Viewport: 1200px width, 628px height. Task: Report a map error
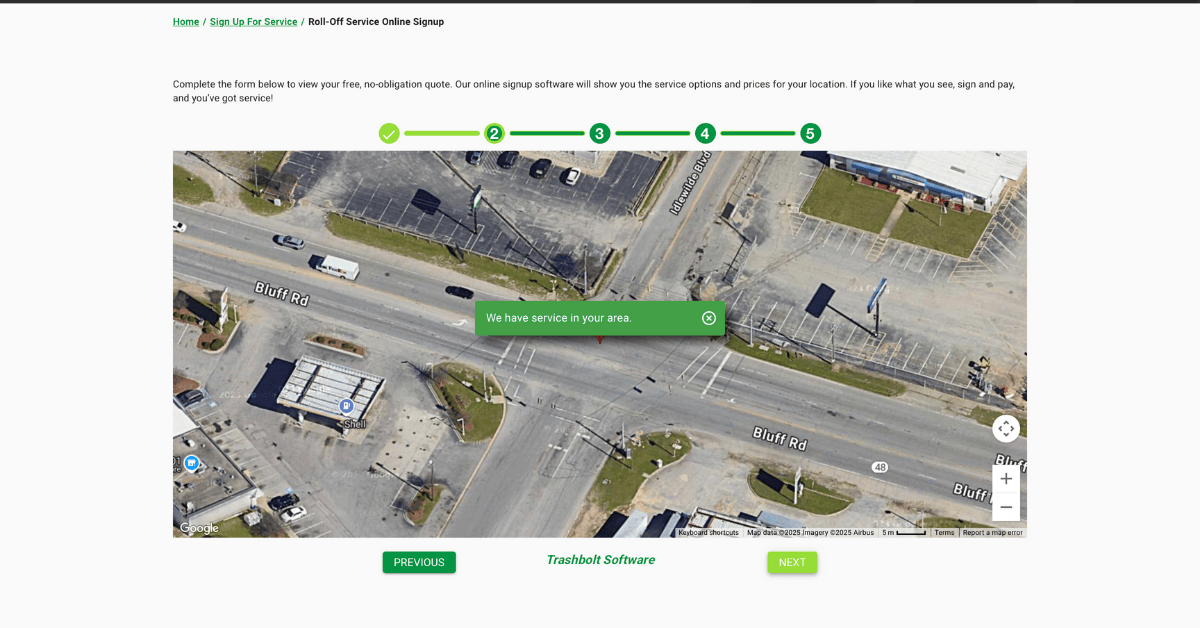coord(993,532)
